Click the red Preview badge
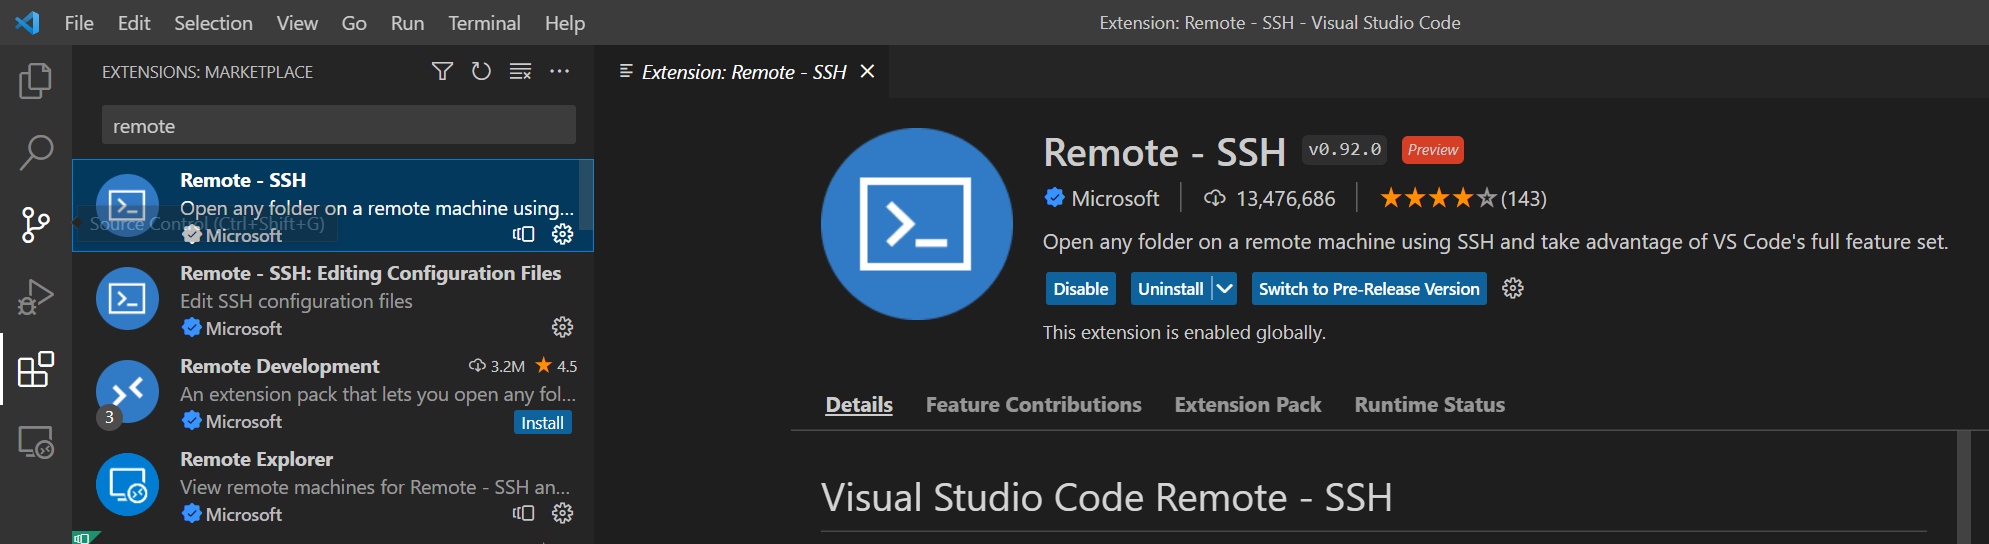This screenshot has height=544, width=1989. [1433, 149]
